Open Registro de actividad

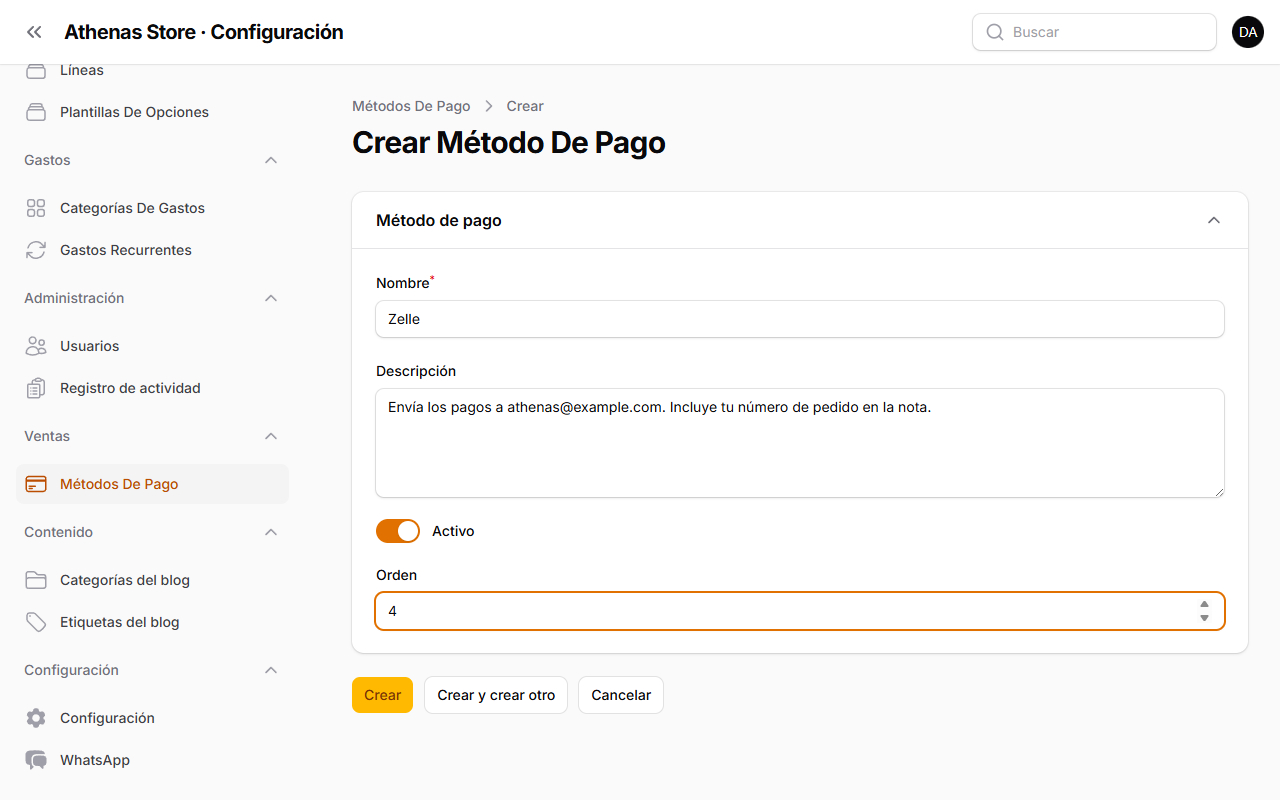[152, 388]
